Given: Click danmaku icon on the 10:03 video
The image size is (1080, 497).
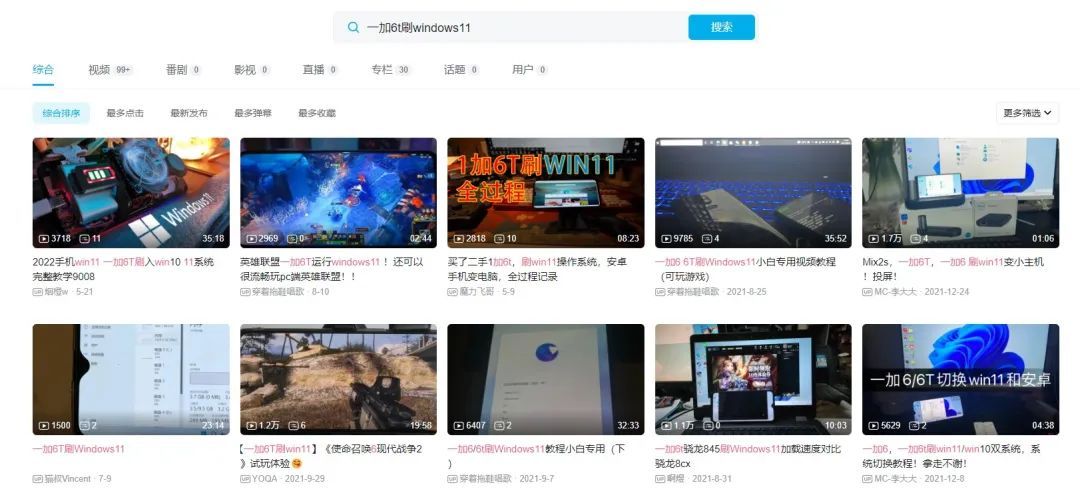Looking at the screenshot, I should pyautogui.click(x=709, y=425).
